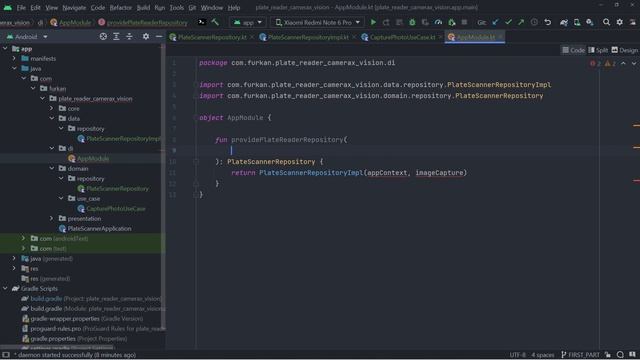
Task: Click the Attach Debugger to Process icon
Action: 451,22
